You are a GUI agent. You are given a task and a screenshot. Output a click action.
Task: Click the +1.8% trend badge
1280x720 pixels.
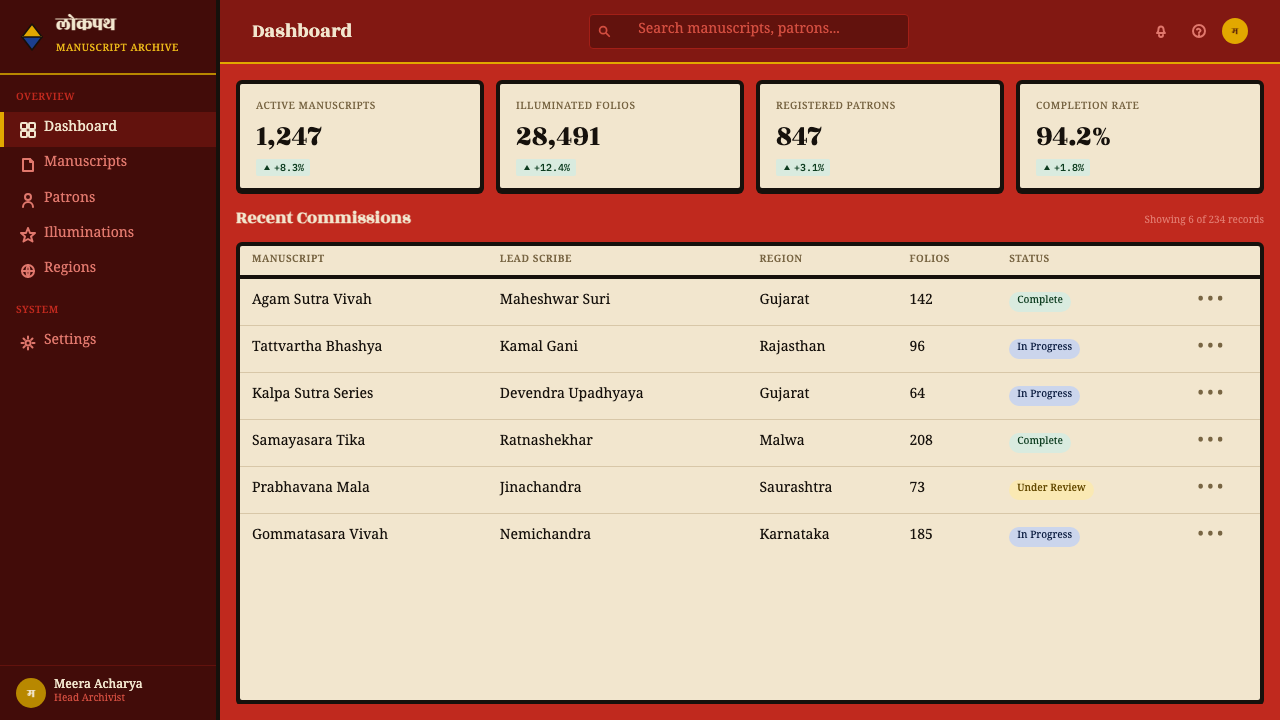[x=1063, y=168]
